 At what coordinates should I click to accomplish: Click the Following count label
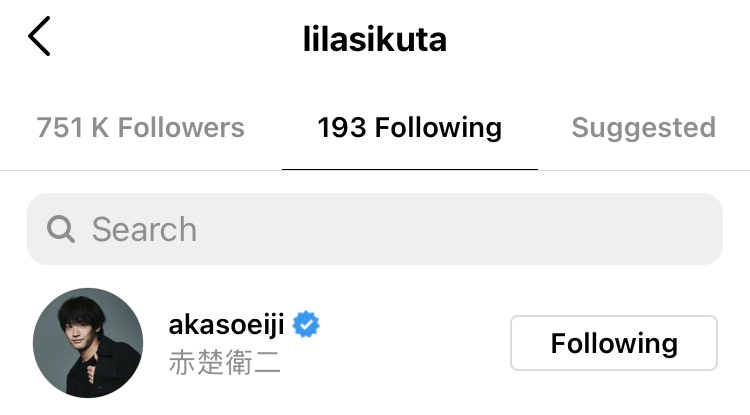[x=410, y=128]
